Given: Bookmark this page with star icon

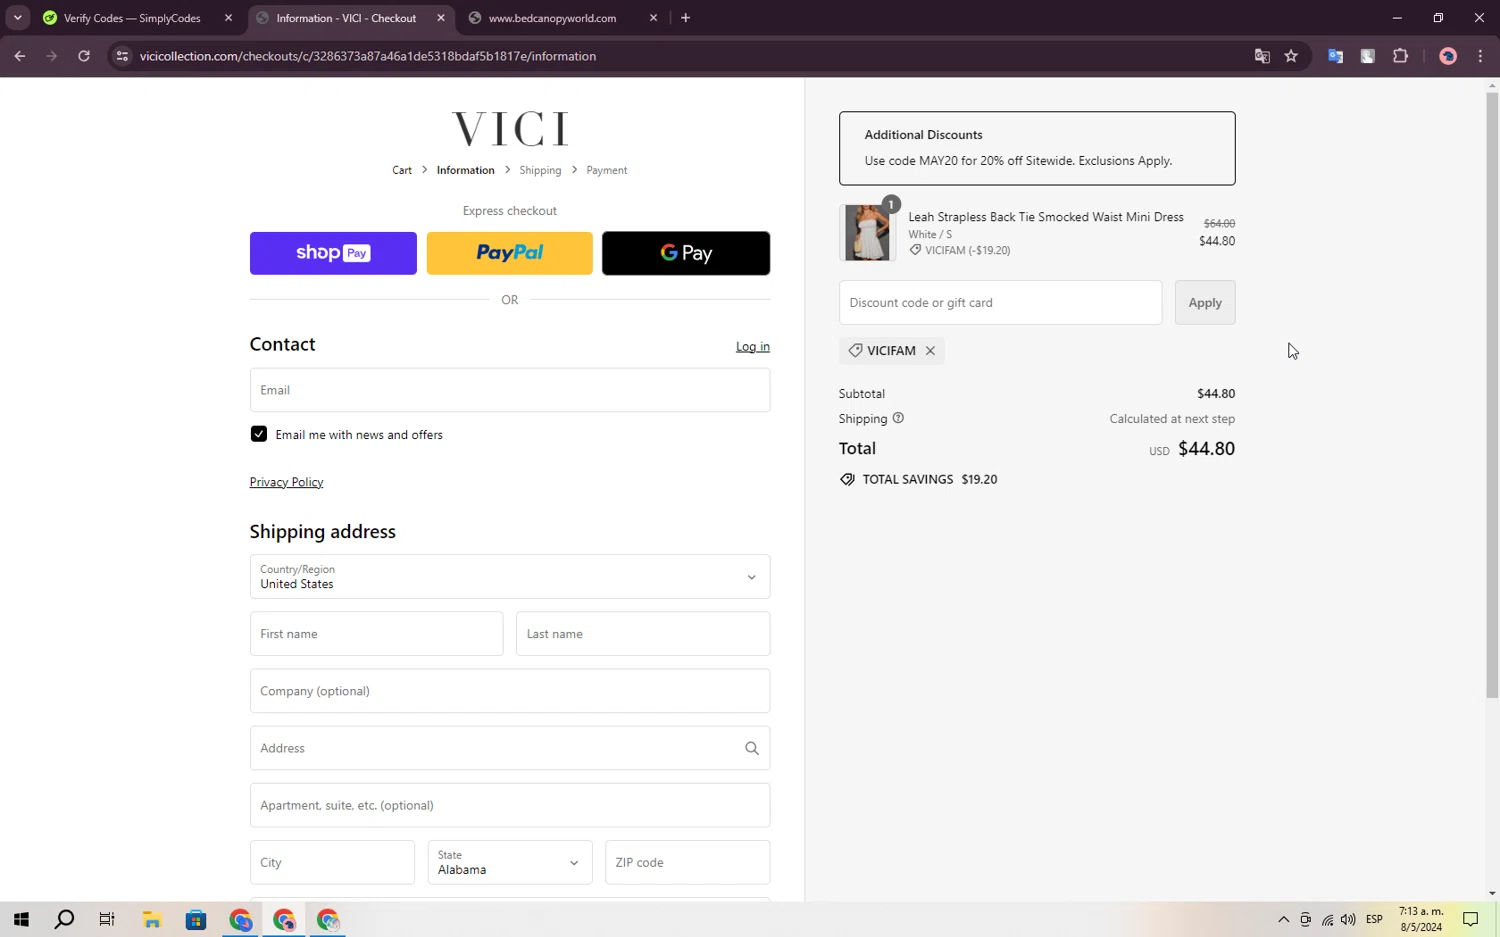Looking at the screenshot, I should (1291, 56).
